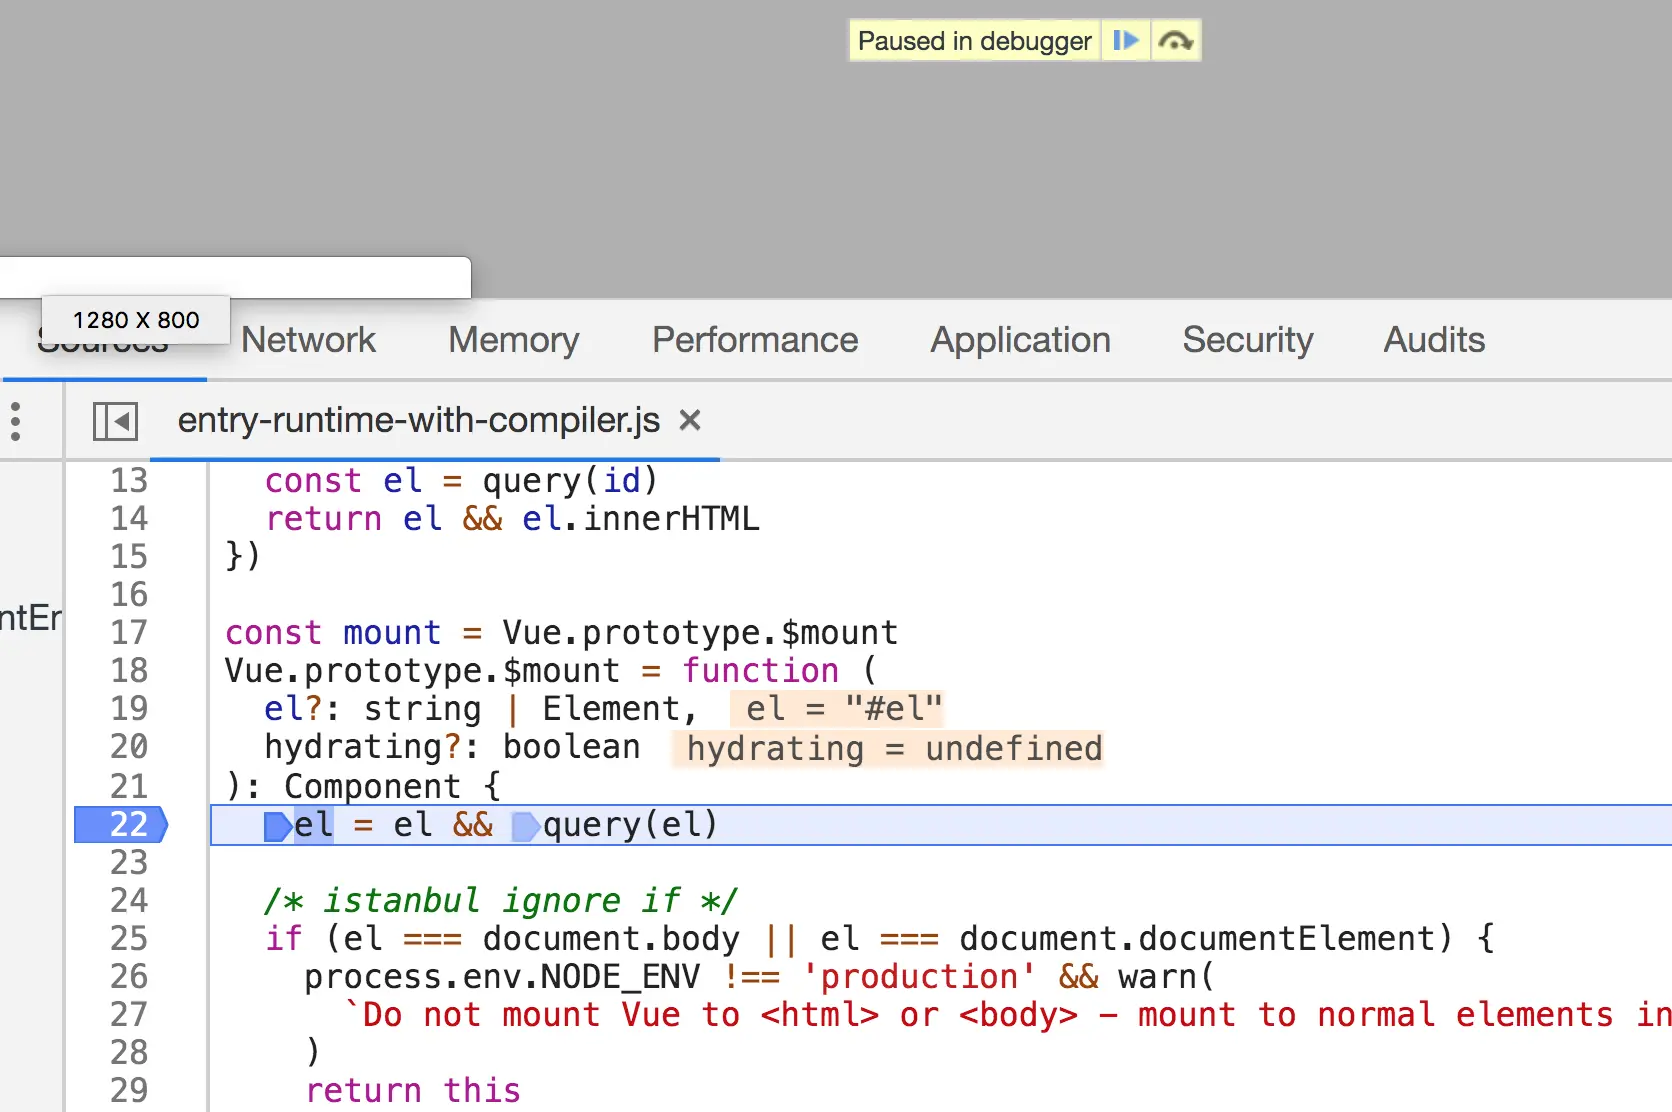This screenshot has height=1112, width=1672.
Task: Click line number 17 in the gutter
Action: pos(129,633)
